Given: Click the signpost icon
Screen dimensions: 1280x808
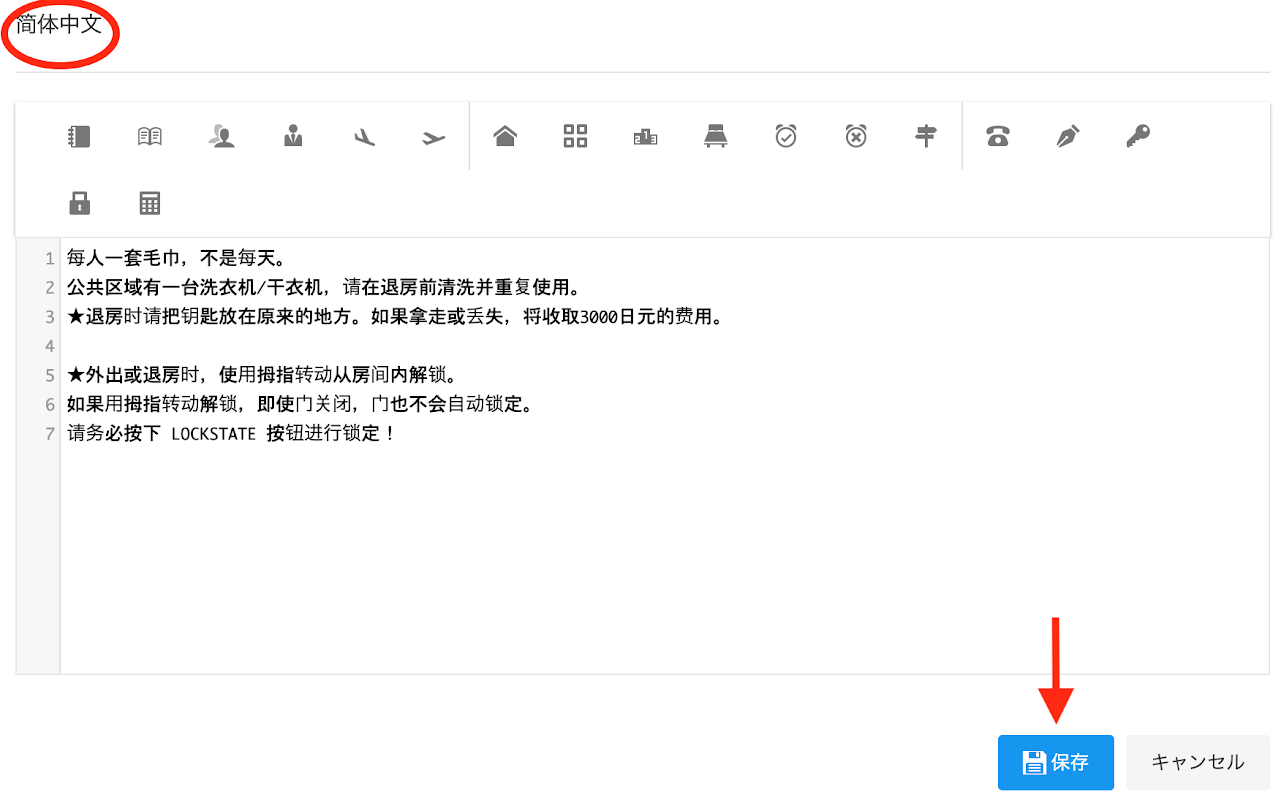Looking at the screenshot, I should click(x=926, y=136).
